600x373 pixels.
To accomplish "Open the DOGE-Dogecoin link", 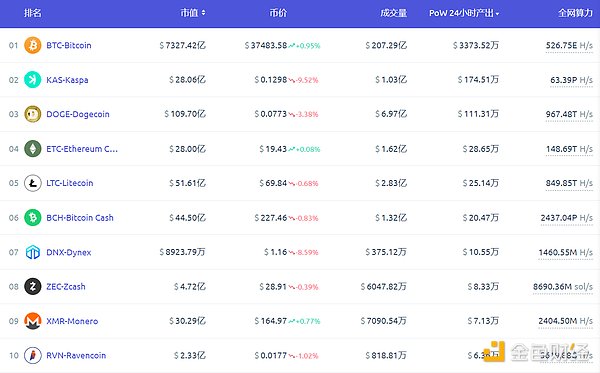I will click(x=78, y=114).
